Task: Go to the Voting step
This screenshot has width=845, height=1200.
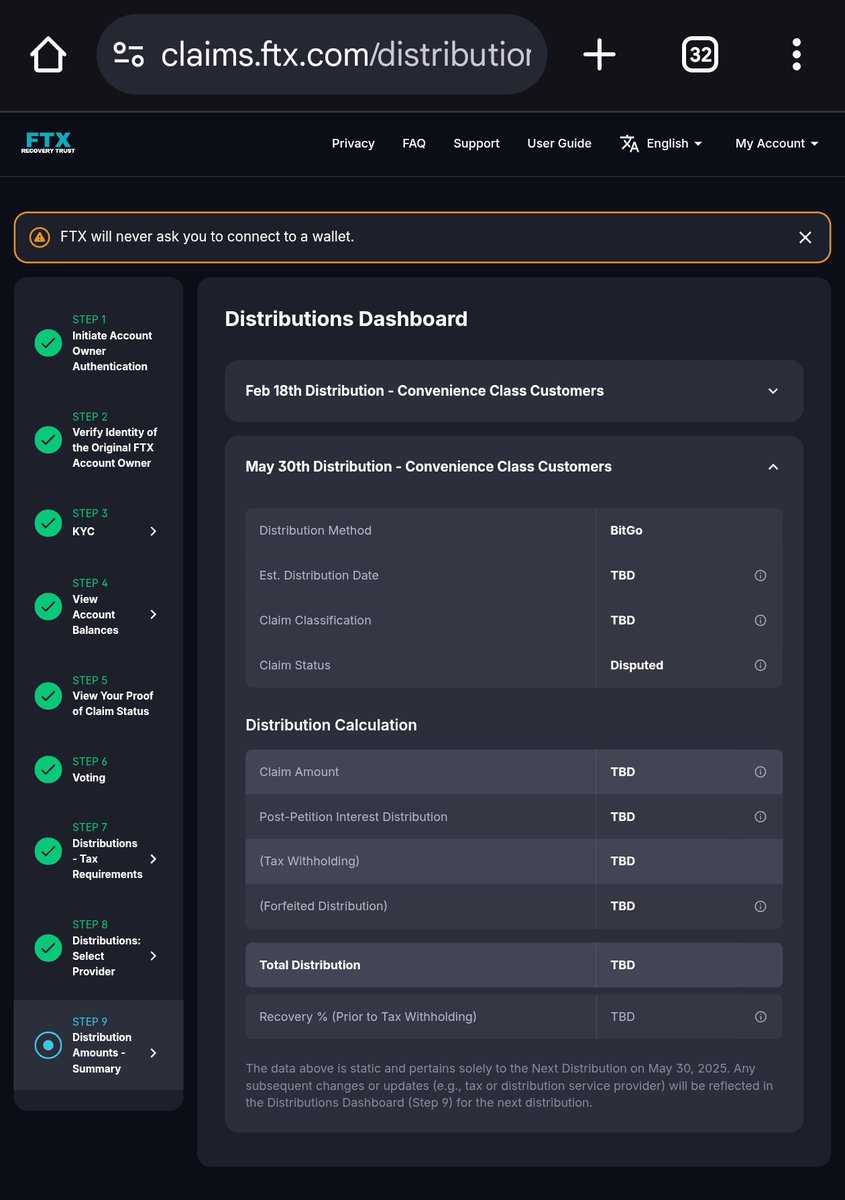Action: (x=89, y=778)
